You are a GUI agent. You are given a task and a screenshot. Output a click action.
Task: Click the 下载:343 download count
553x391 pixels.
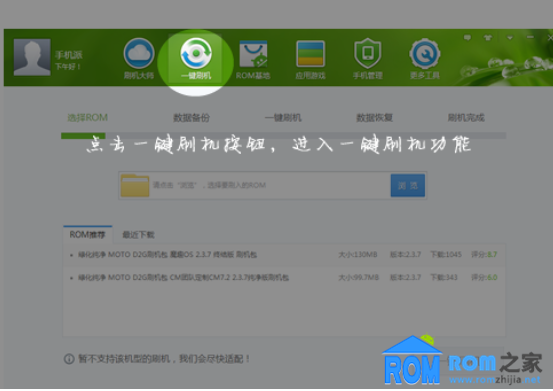pos(444,277)
